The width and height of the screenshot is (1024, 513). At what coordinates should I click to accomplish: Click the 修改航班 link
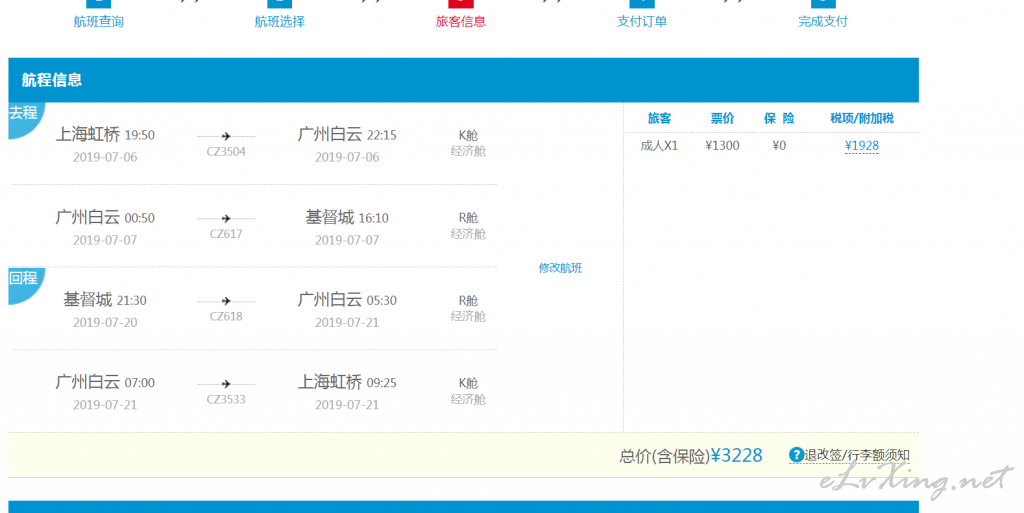coord(560,268)
